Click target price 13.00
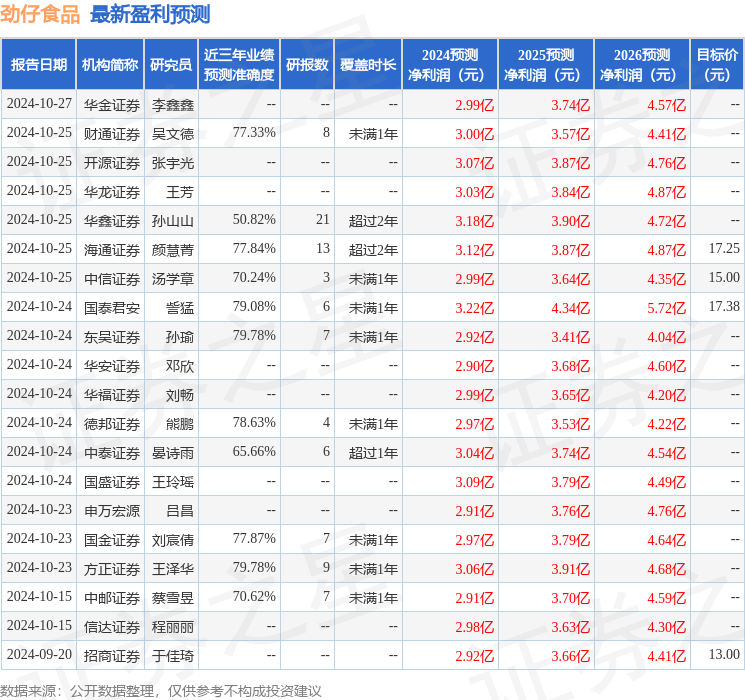This screenshot has height=700, width=745. pos(724,654)
